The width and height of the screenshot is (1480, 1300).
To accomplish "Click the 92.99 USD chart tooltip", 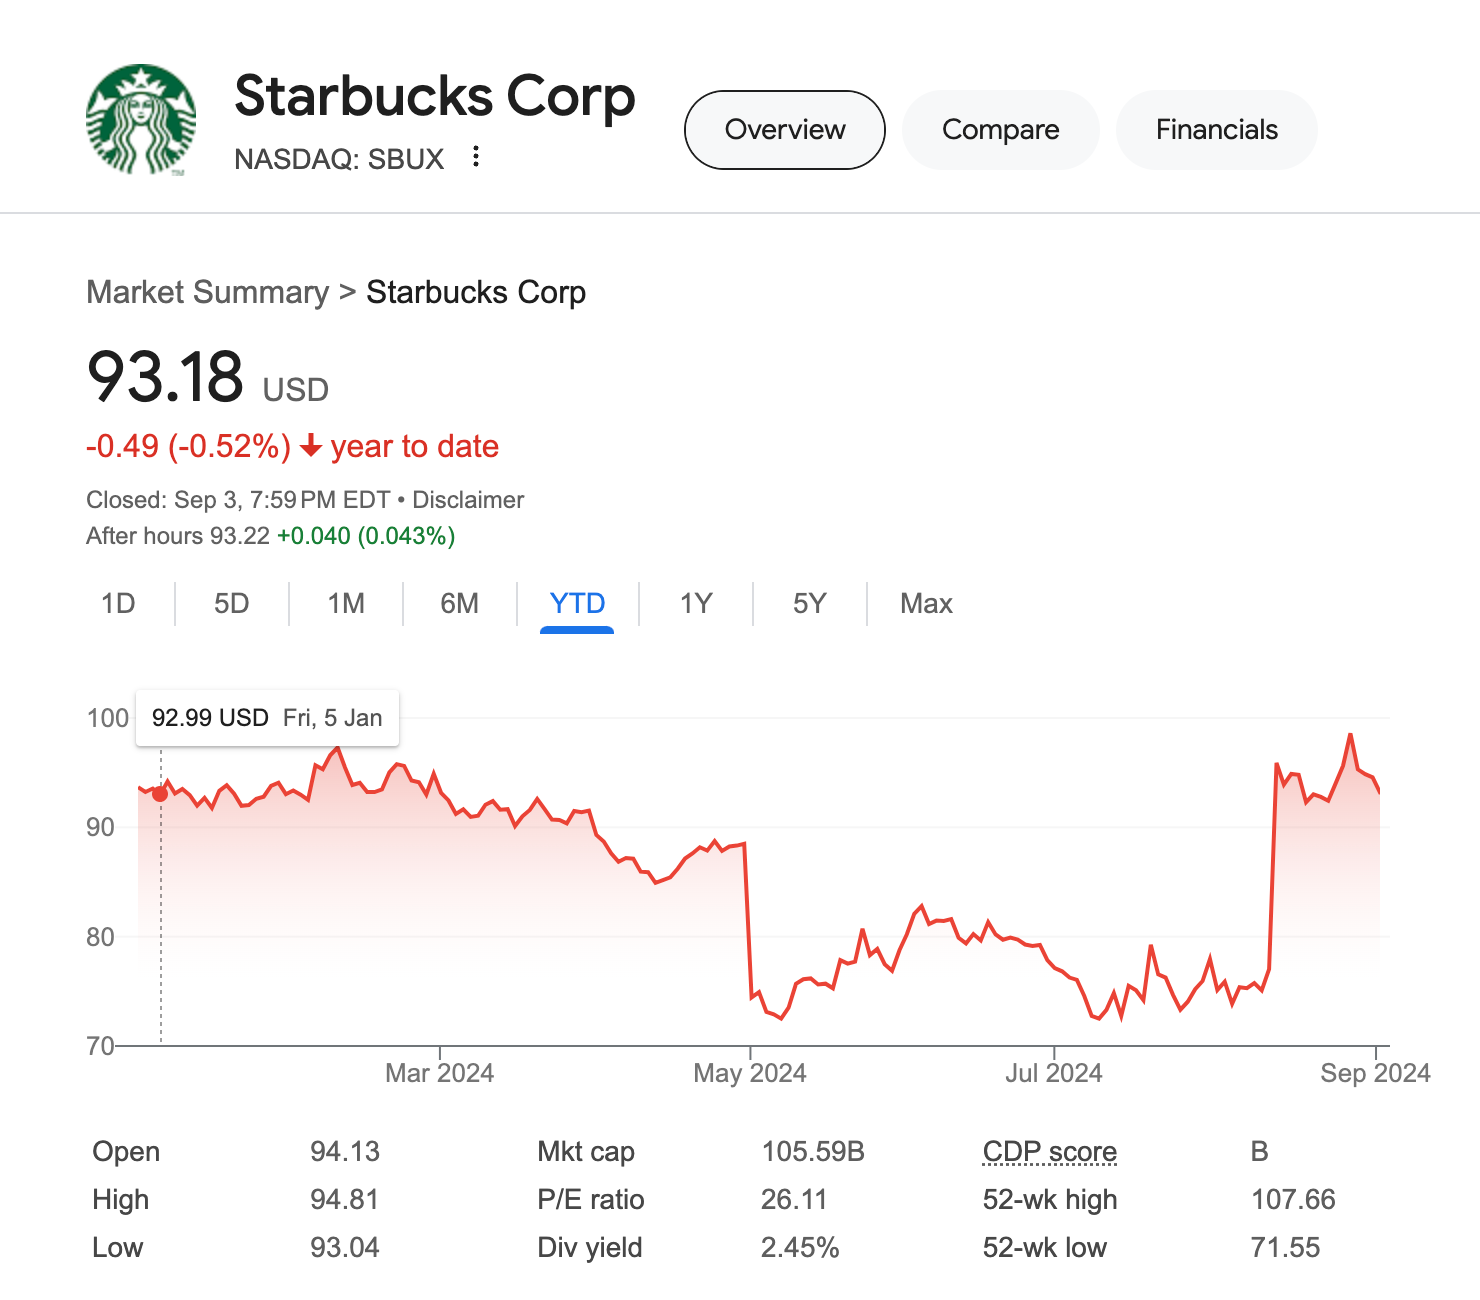I will point(267,718).
